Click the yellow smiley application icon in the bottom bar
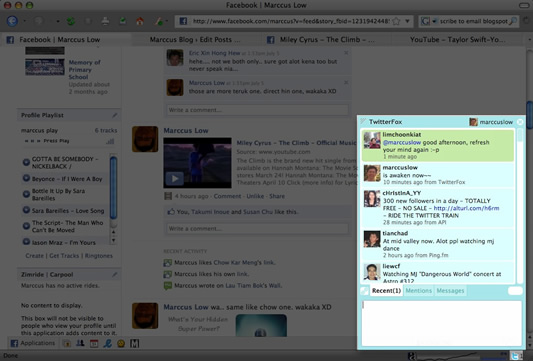Image resolution: width=533 pixels, height=361 pixels. (x=121, y=343)
